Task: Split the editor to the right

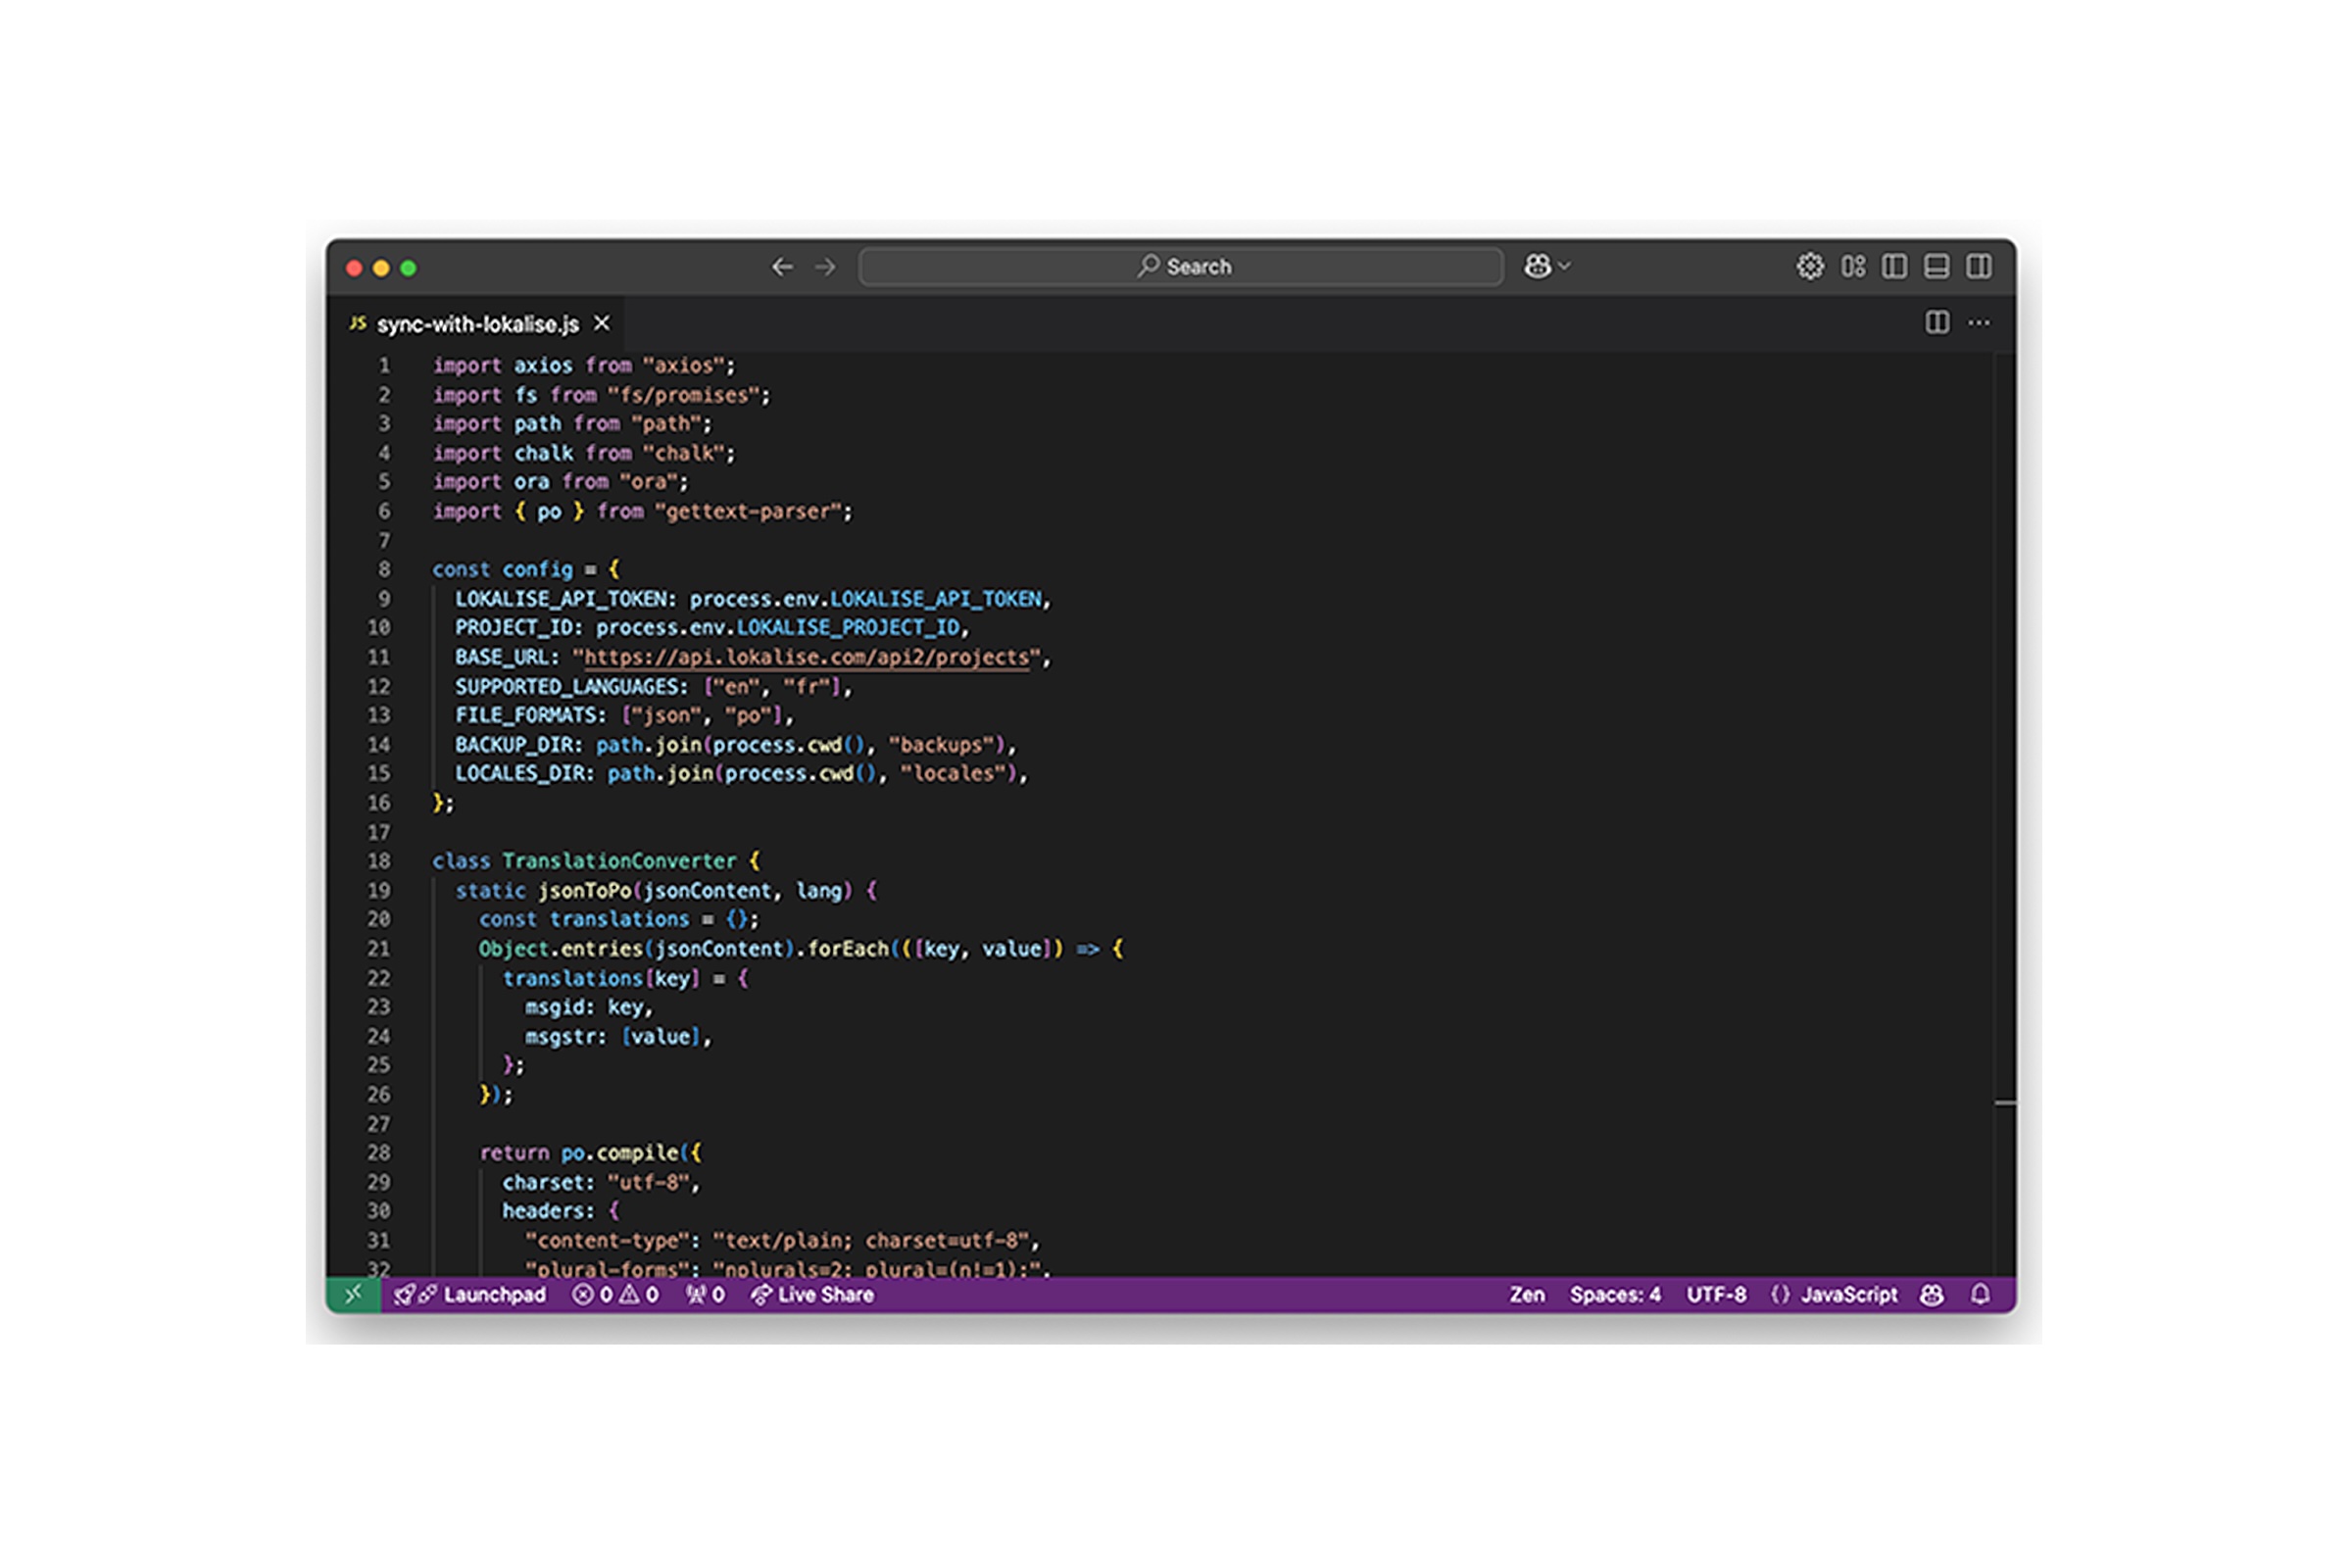Action: click(1936, 323)
